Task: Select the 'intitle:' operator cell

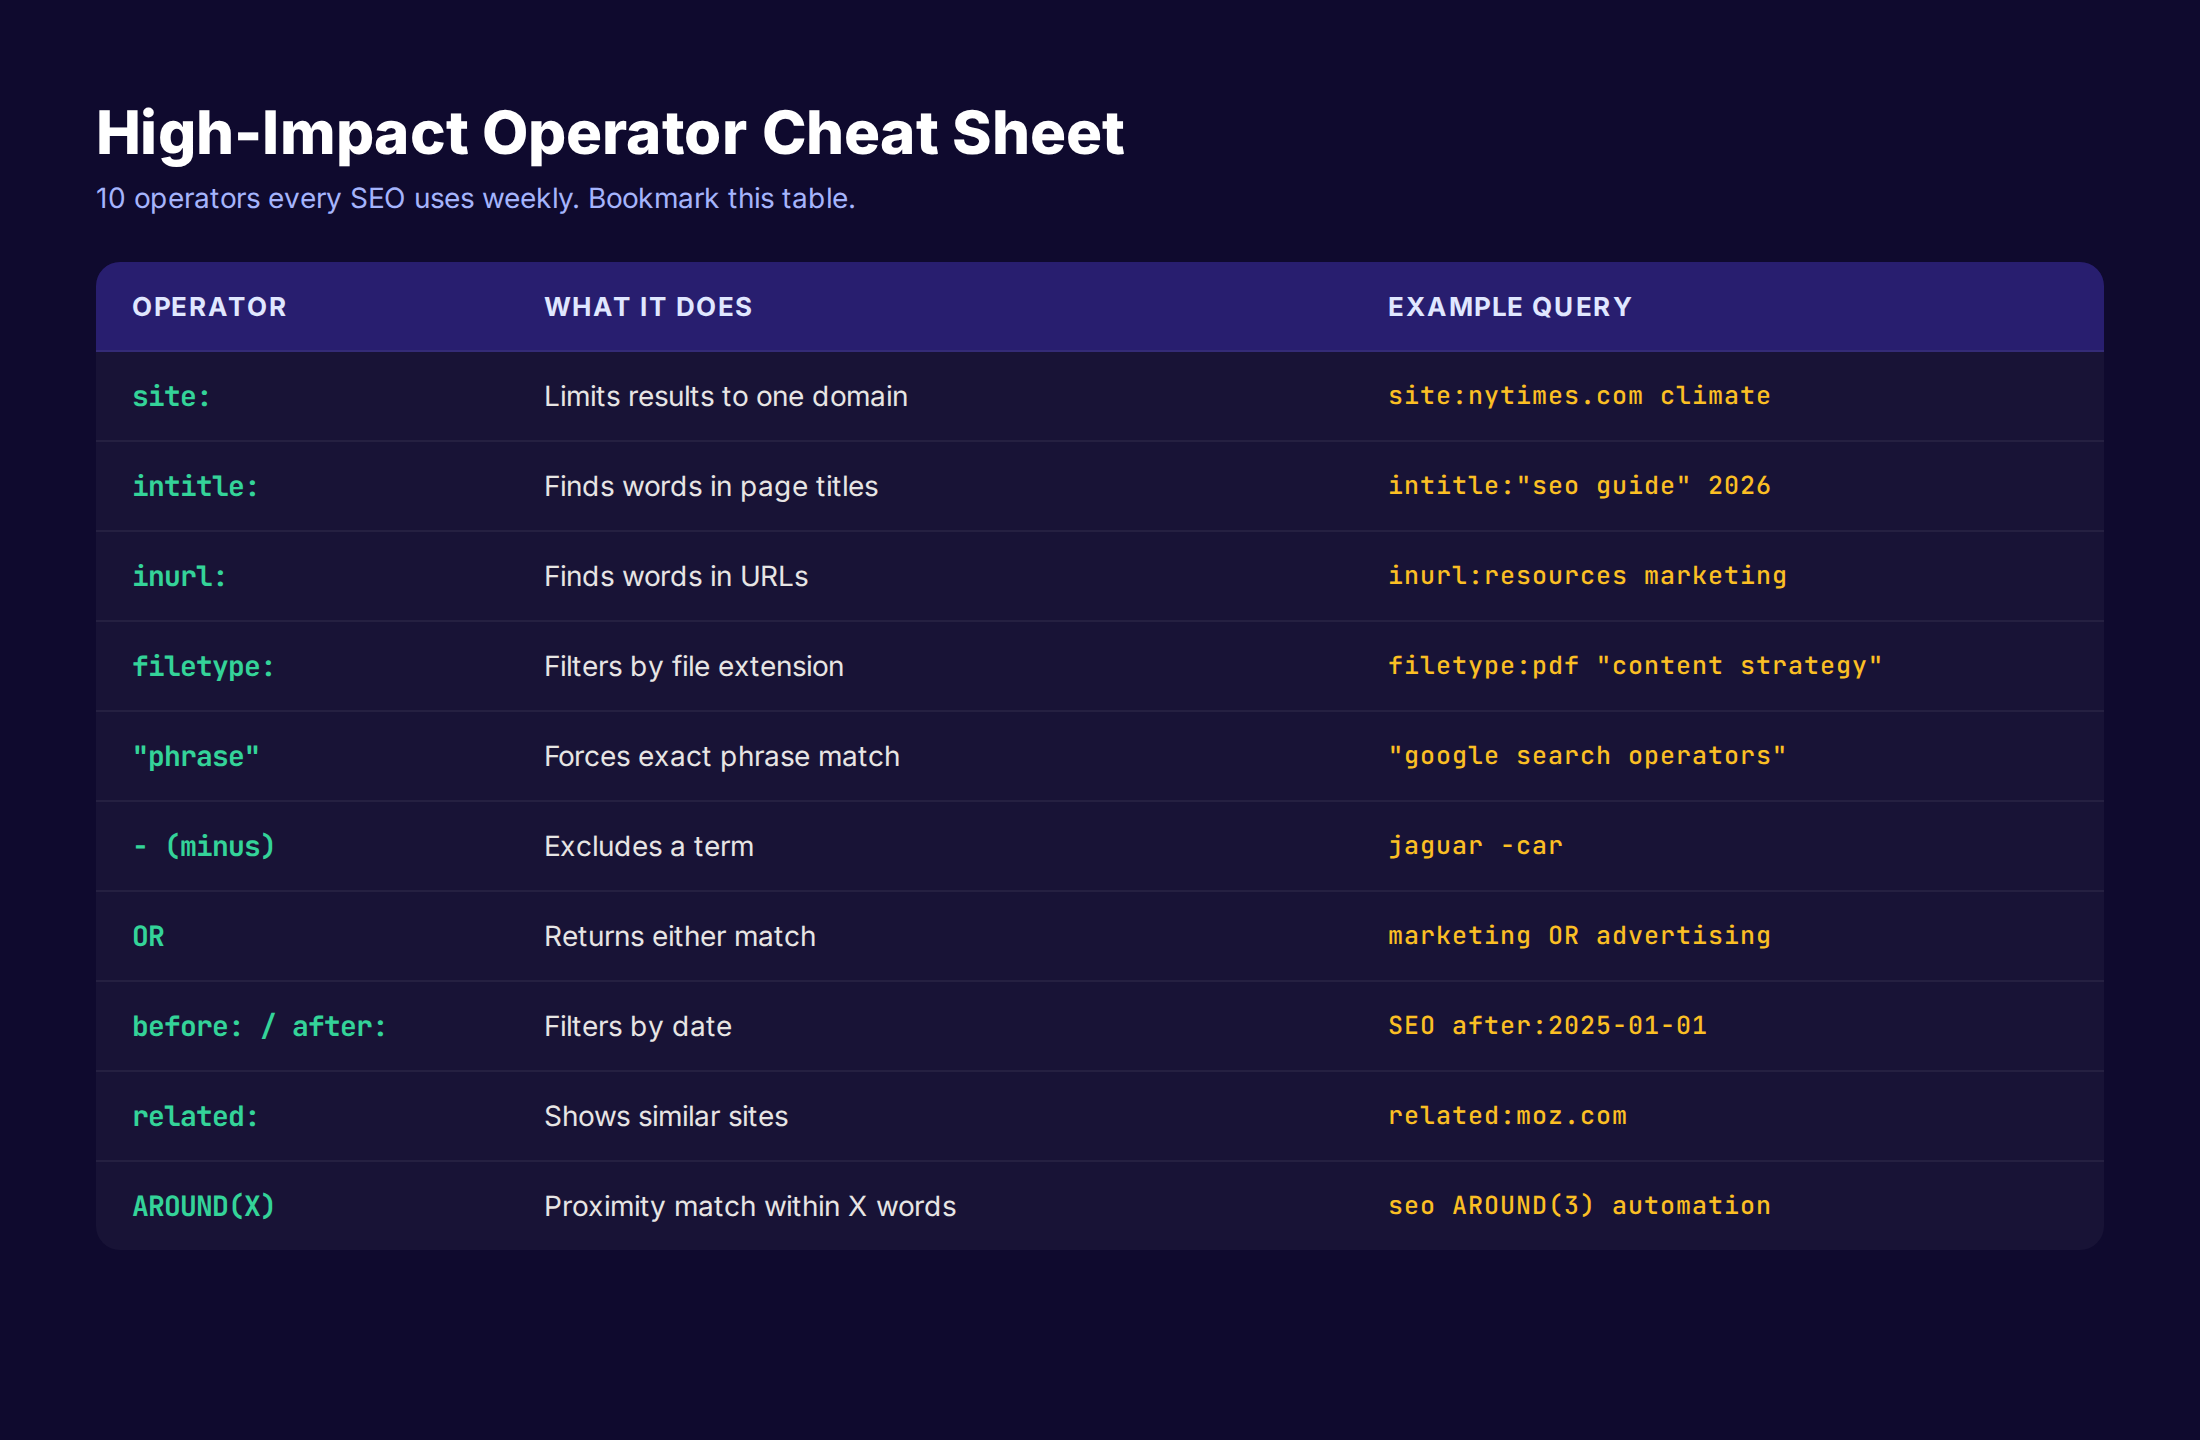Action: point(196,486)
